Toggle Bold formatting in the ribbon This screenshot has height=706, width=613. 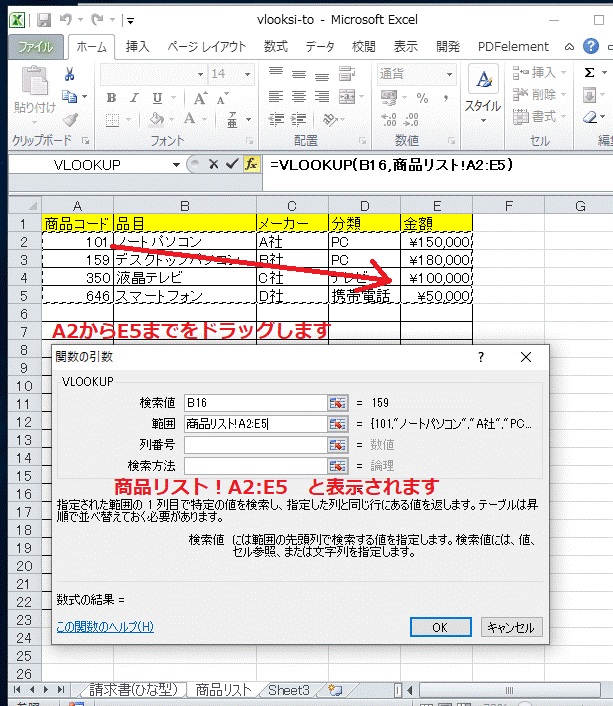click(x=111, y=98)
